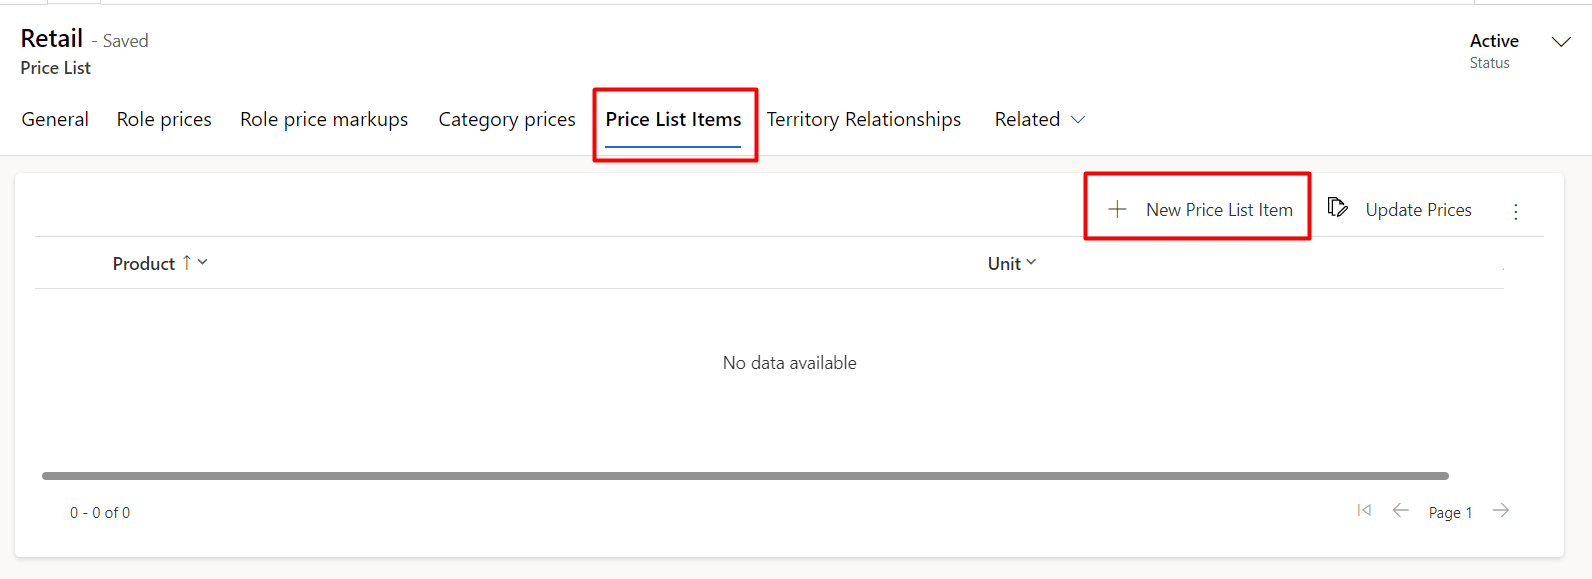Viewport: 1592px width, 579px height.
Task: Click the plus icon on New Price List Item
Action: coord(1116,209)
